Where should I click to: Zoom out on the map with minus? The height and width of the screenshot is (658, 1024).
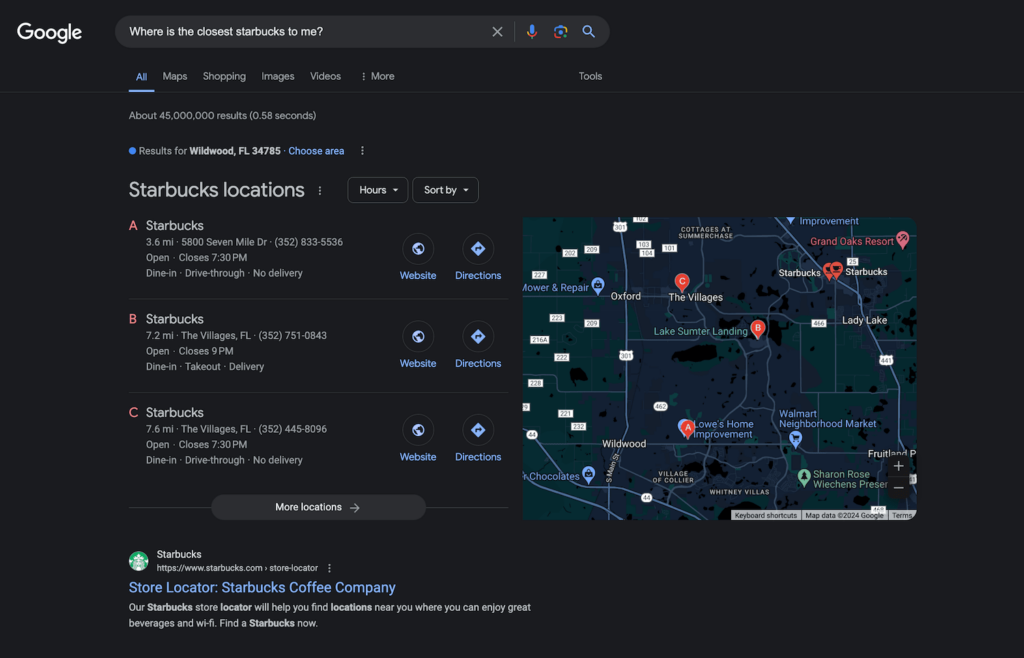899,488
